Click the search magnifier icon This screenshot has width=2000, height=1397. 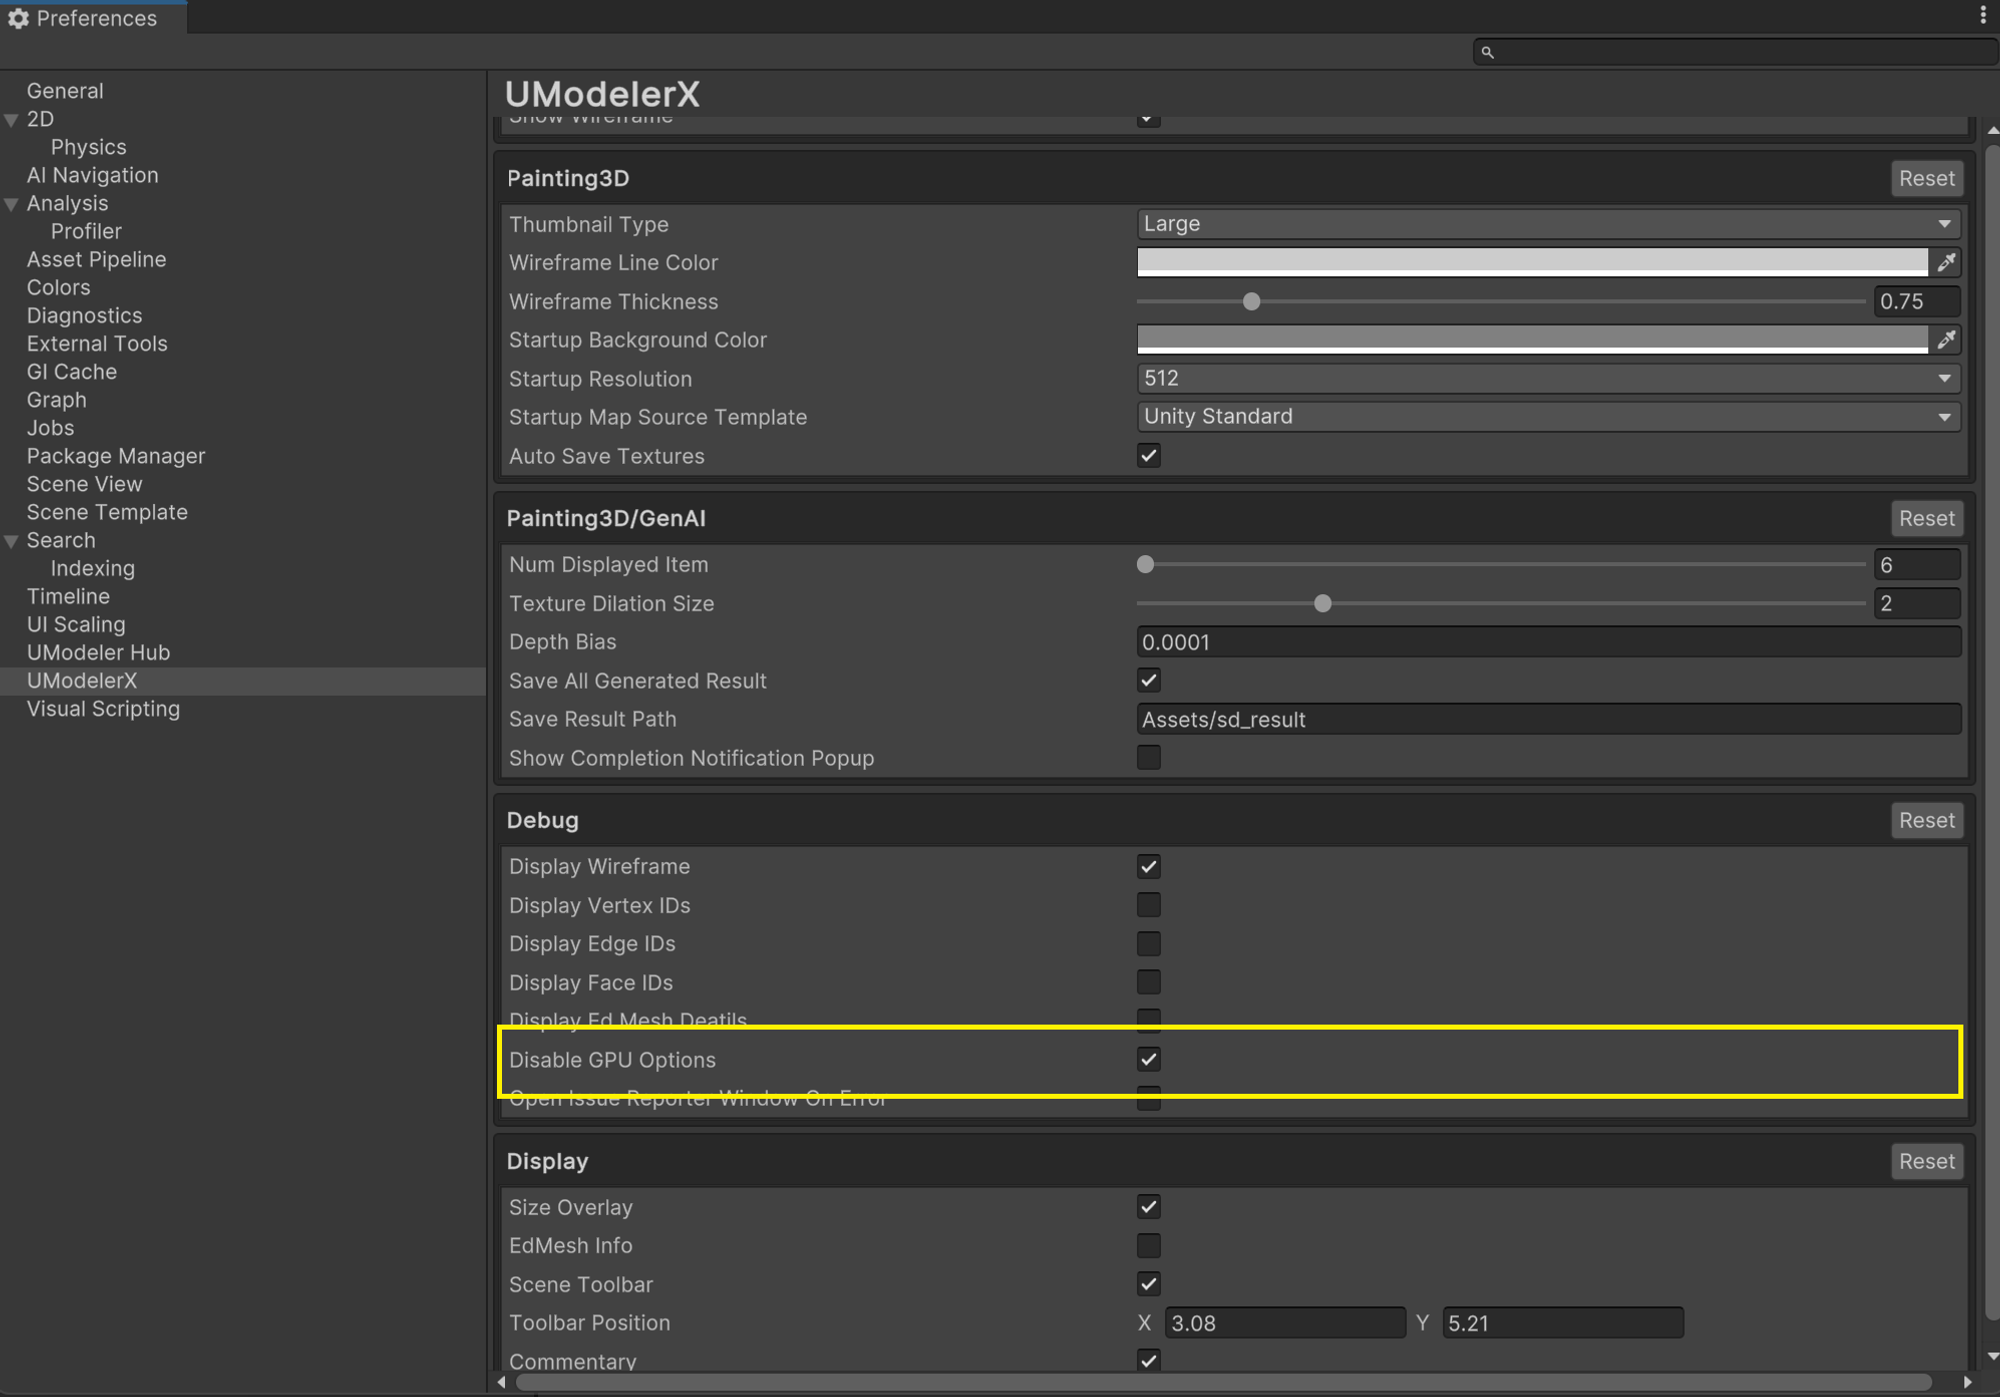click(x=1488, y=52)
